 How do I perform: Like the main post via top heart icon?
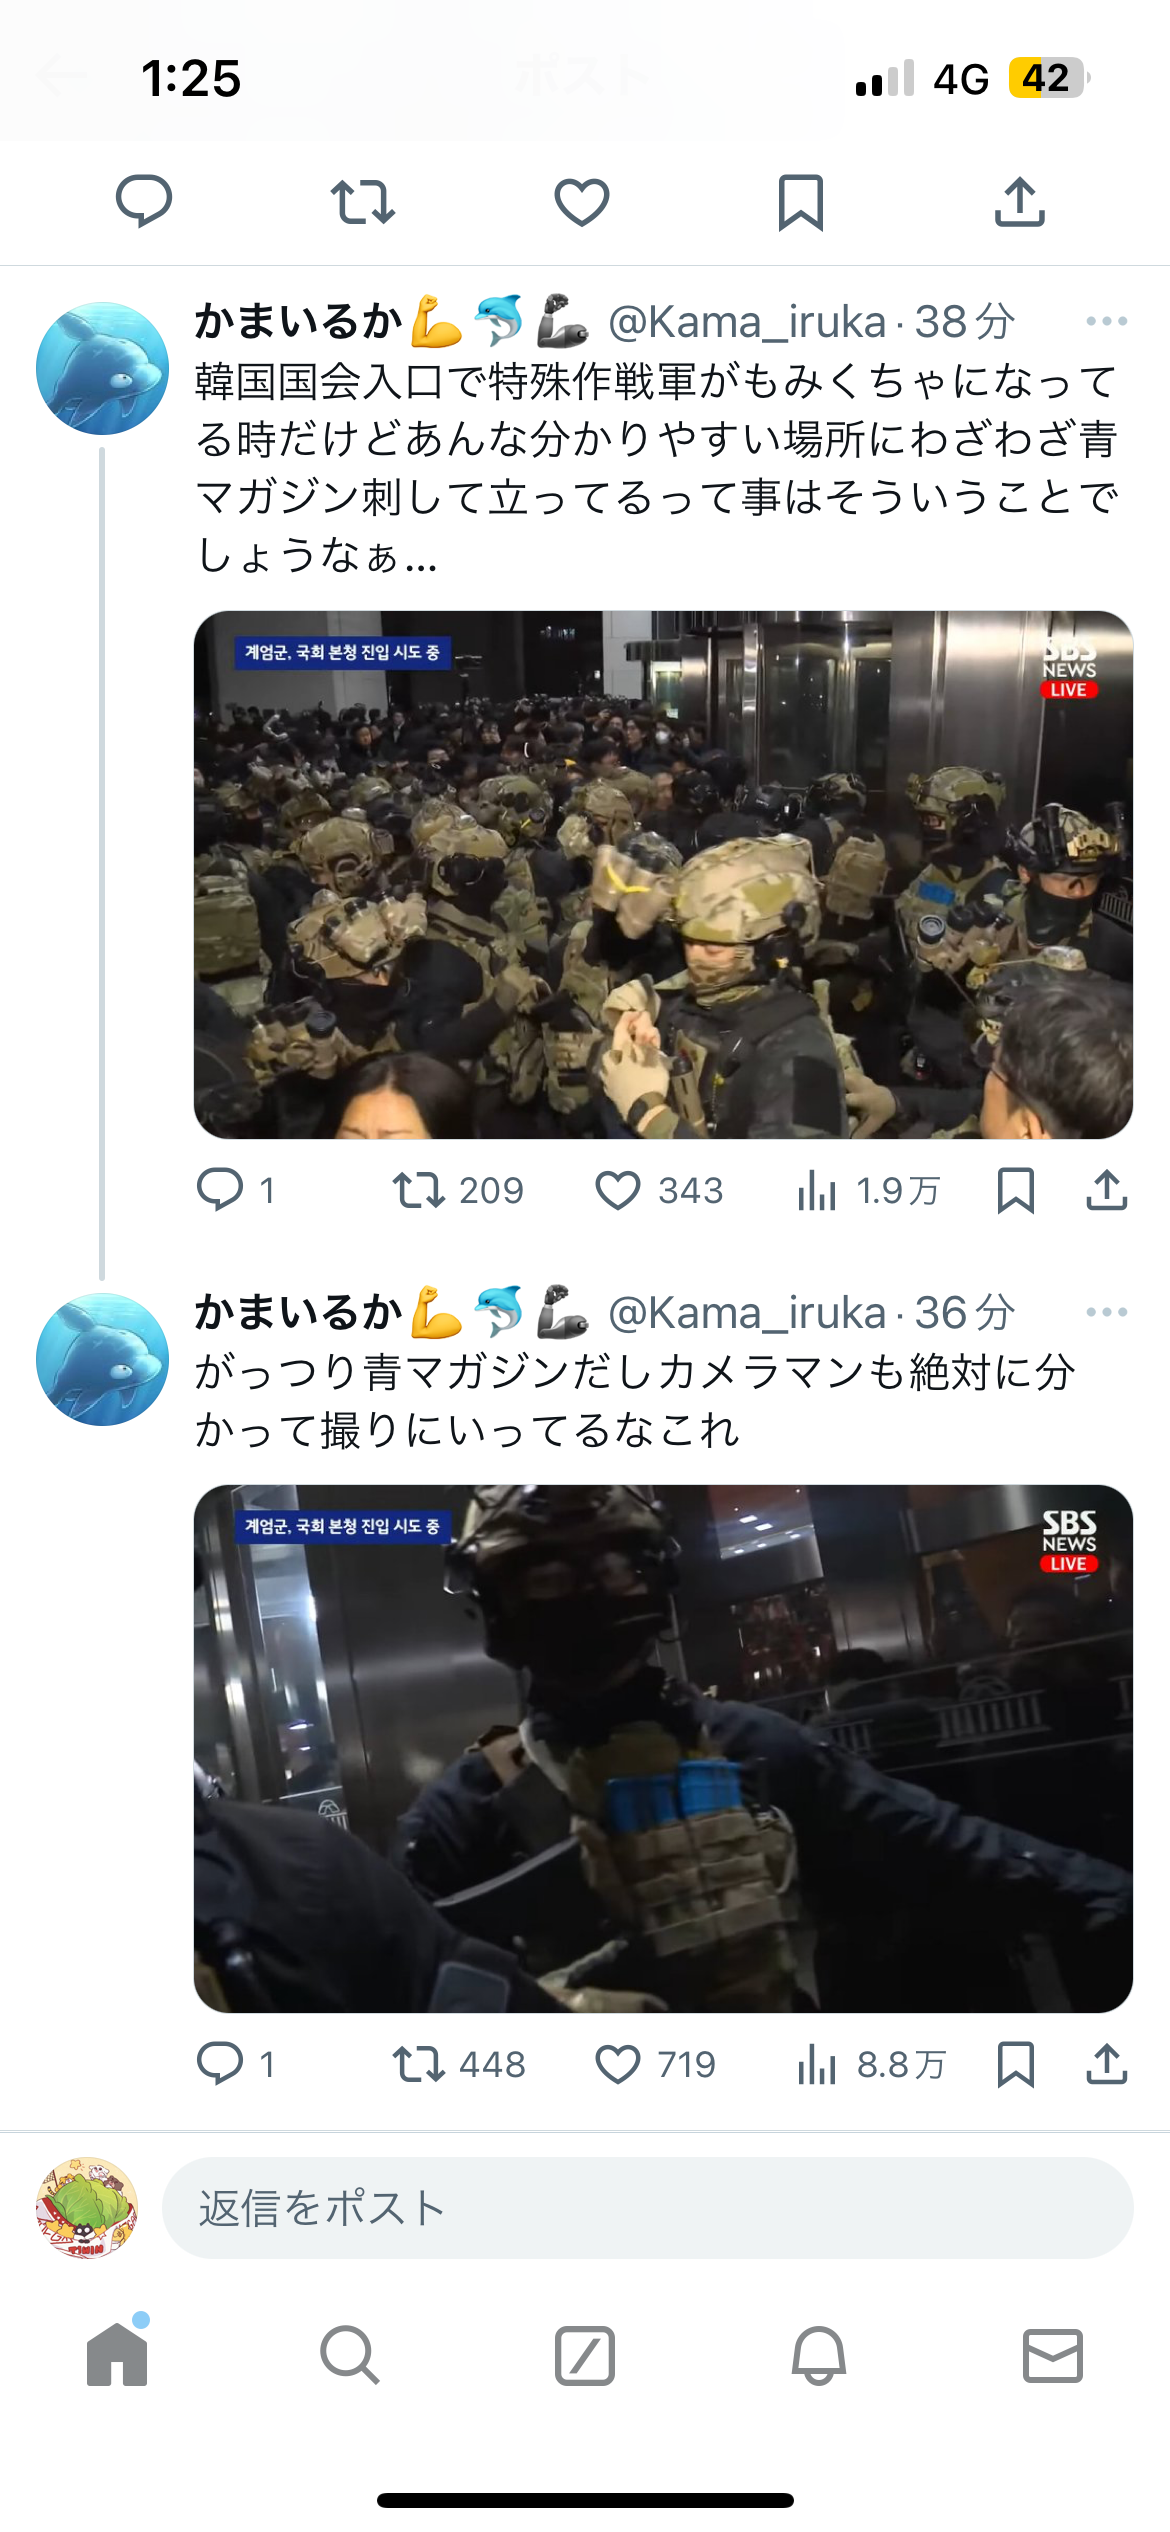(582, 202)
